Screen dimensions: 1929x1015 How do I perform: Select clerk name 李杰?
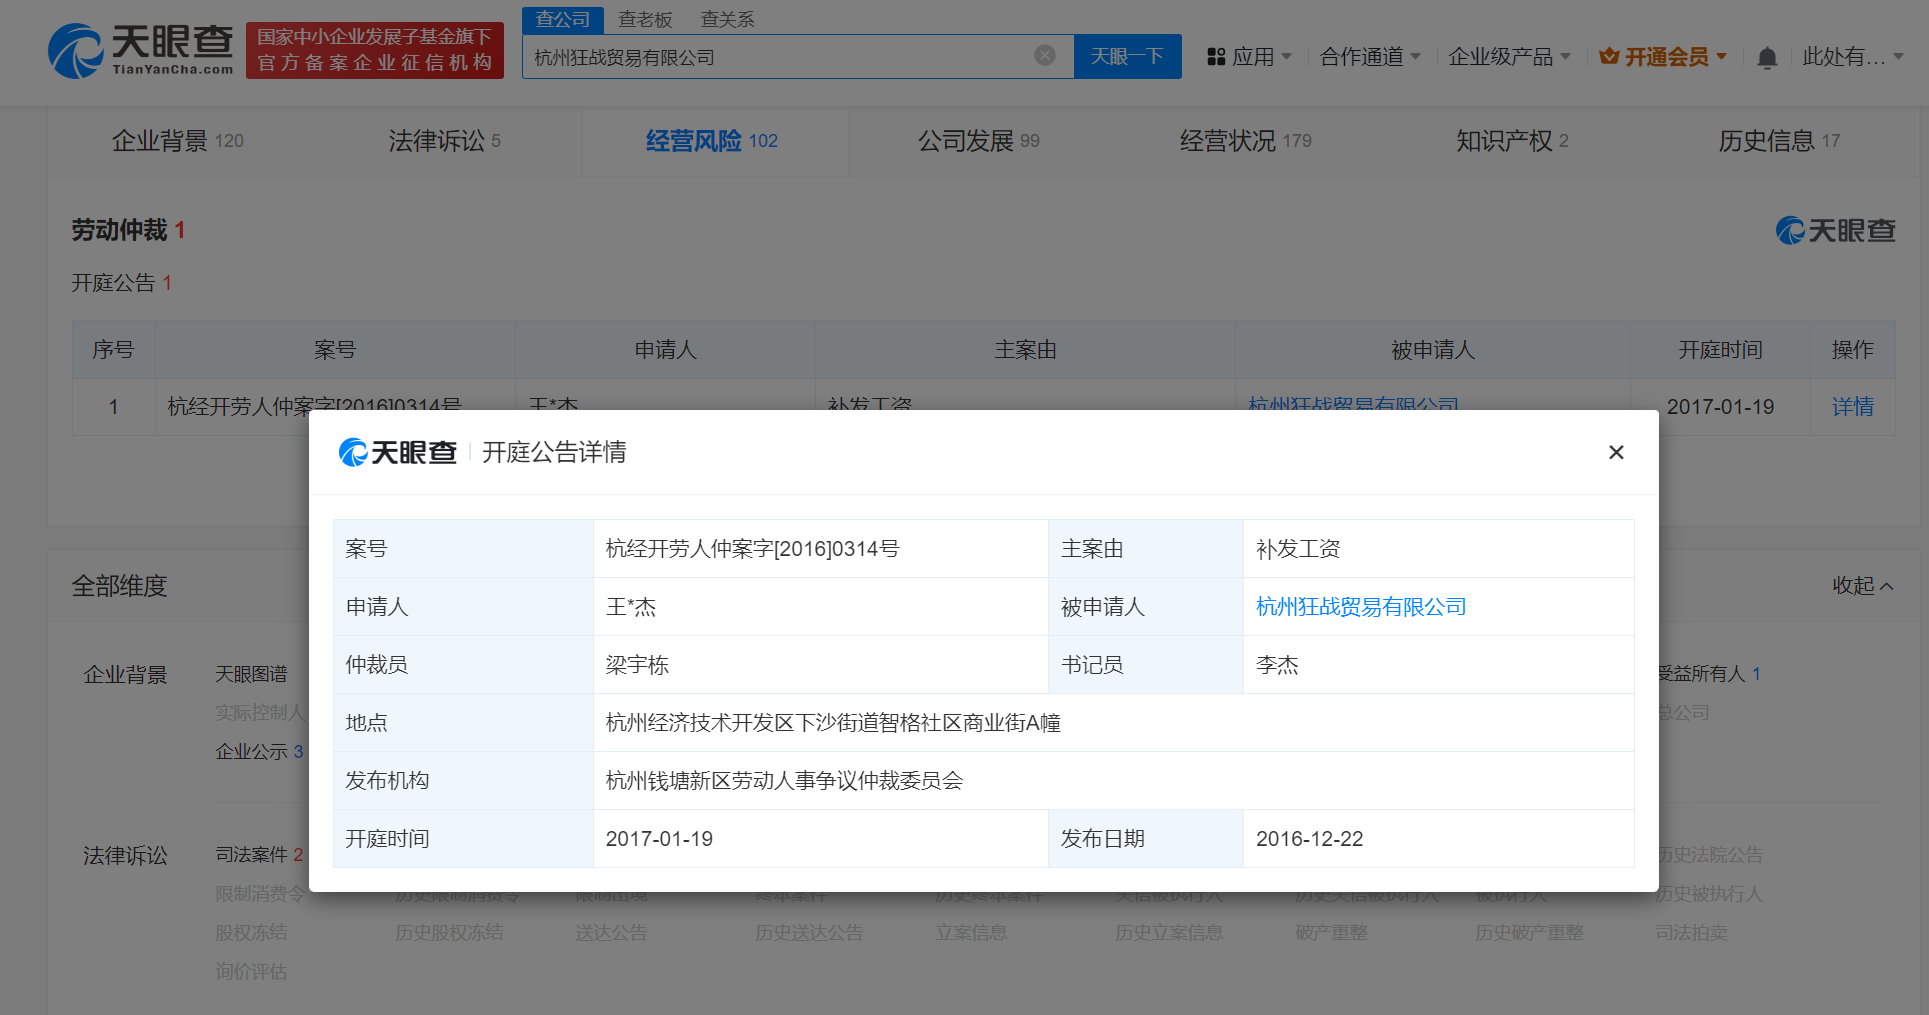(x=1277, y=665)
